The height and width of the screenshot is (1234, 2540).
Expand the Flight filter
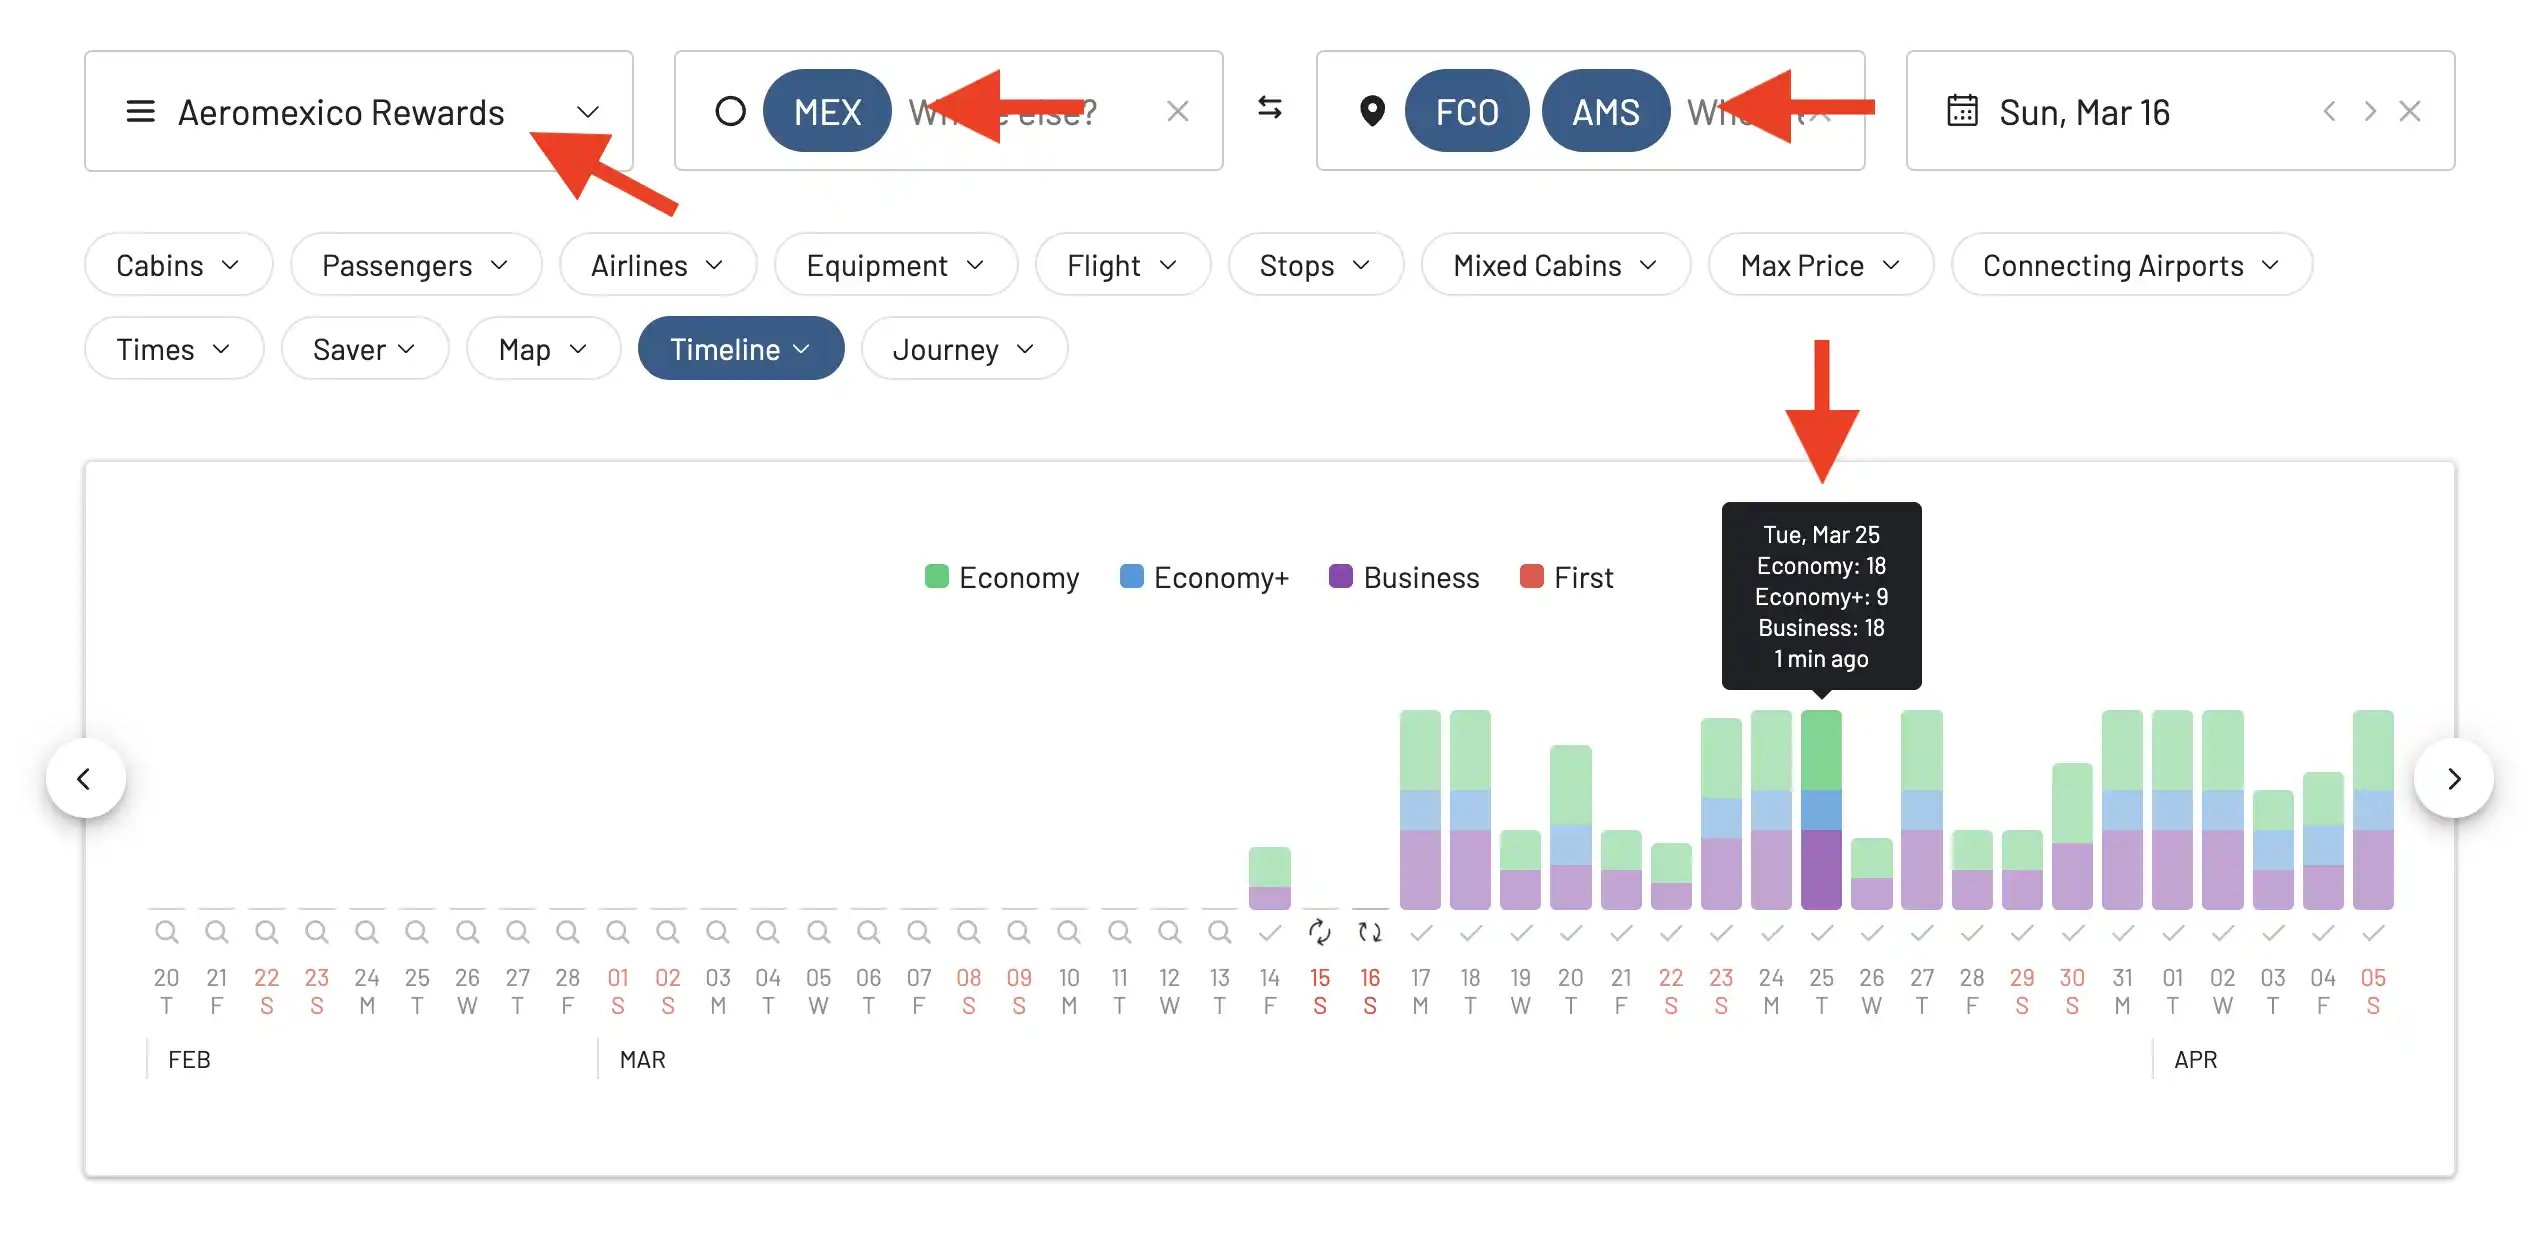tap(1122, 265)
